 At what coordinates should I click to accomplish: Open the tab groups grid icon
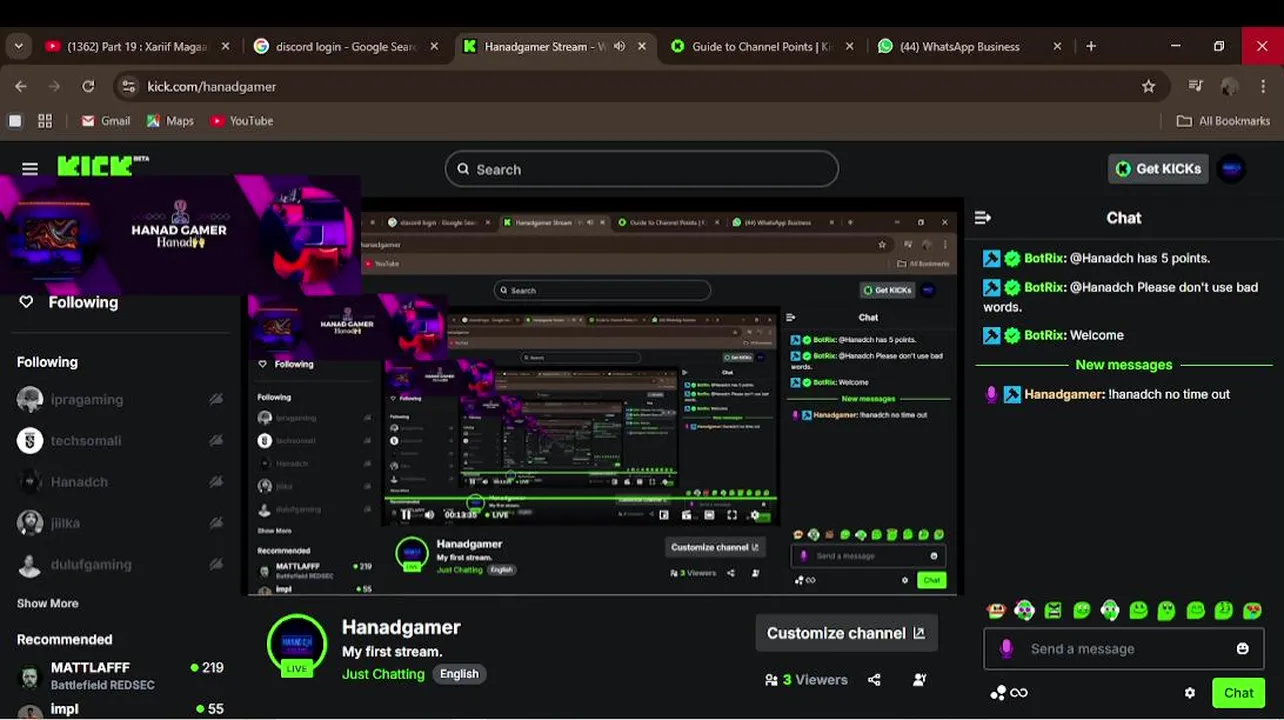(x=45, y=121)
